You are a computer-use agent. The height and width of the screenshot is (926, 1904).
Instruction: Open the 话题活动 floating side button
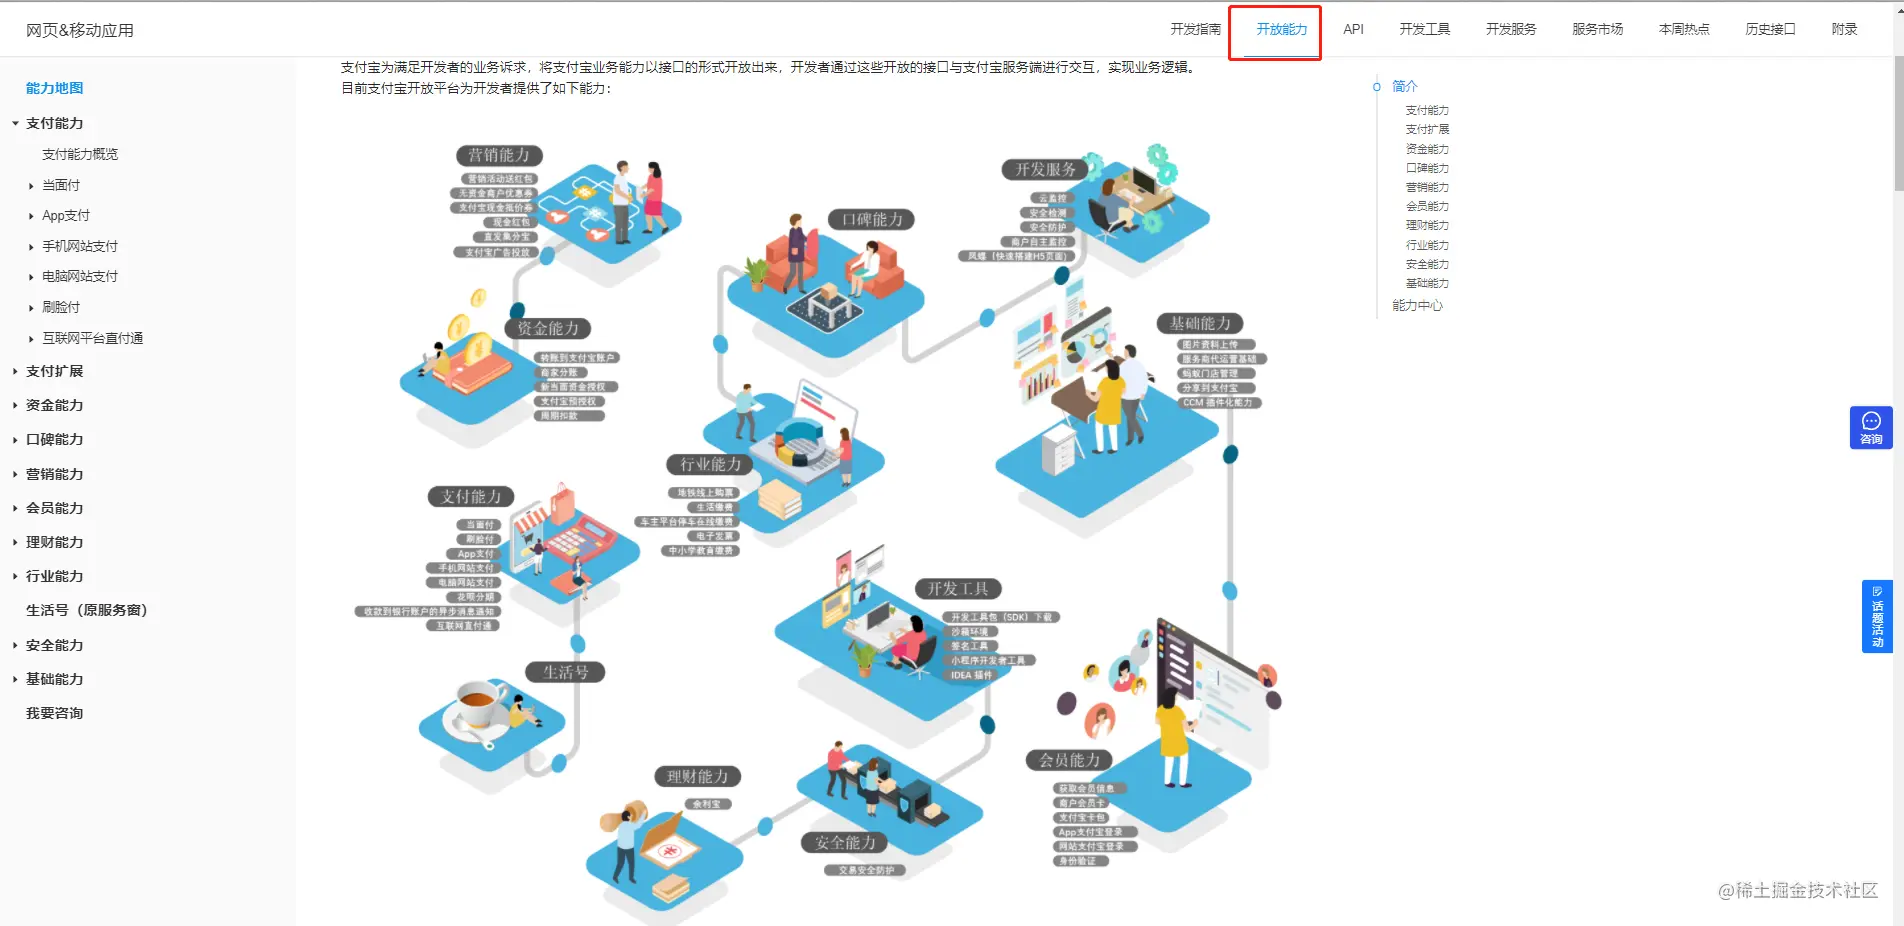[1877, 616]
